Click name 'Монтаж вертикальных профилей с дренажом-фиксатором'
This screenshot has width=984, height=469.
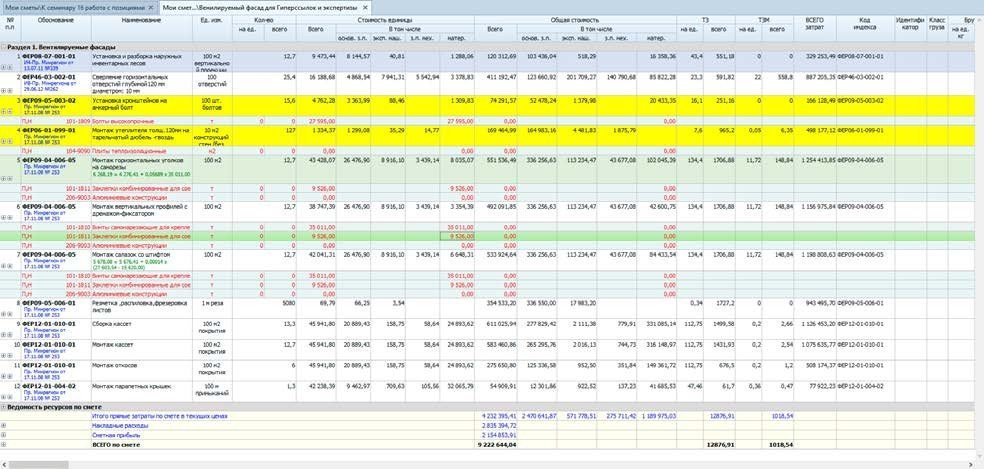pos(138,209)
